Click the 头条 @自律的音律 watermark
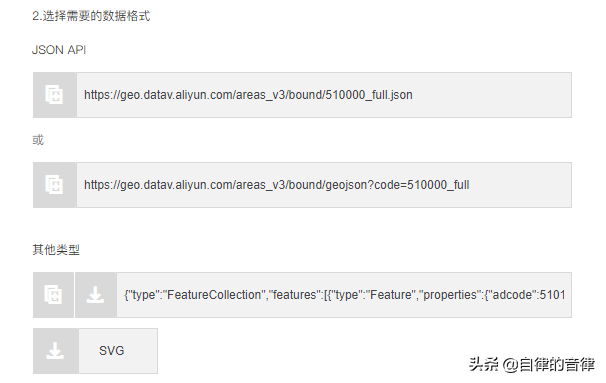Image resolution: width=606 pixels, height=383 pixels. pyautogui.click(x=532, y=364)
